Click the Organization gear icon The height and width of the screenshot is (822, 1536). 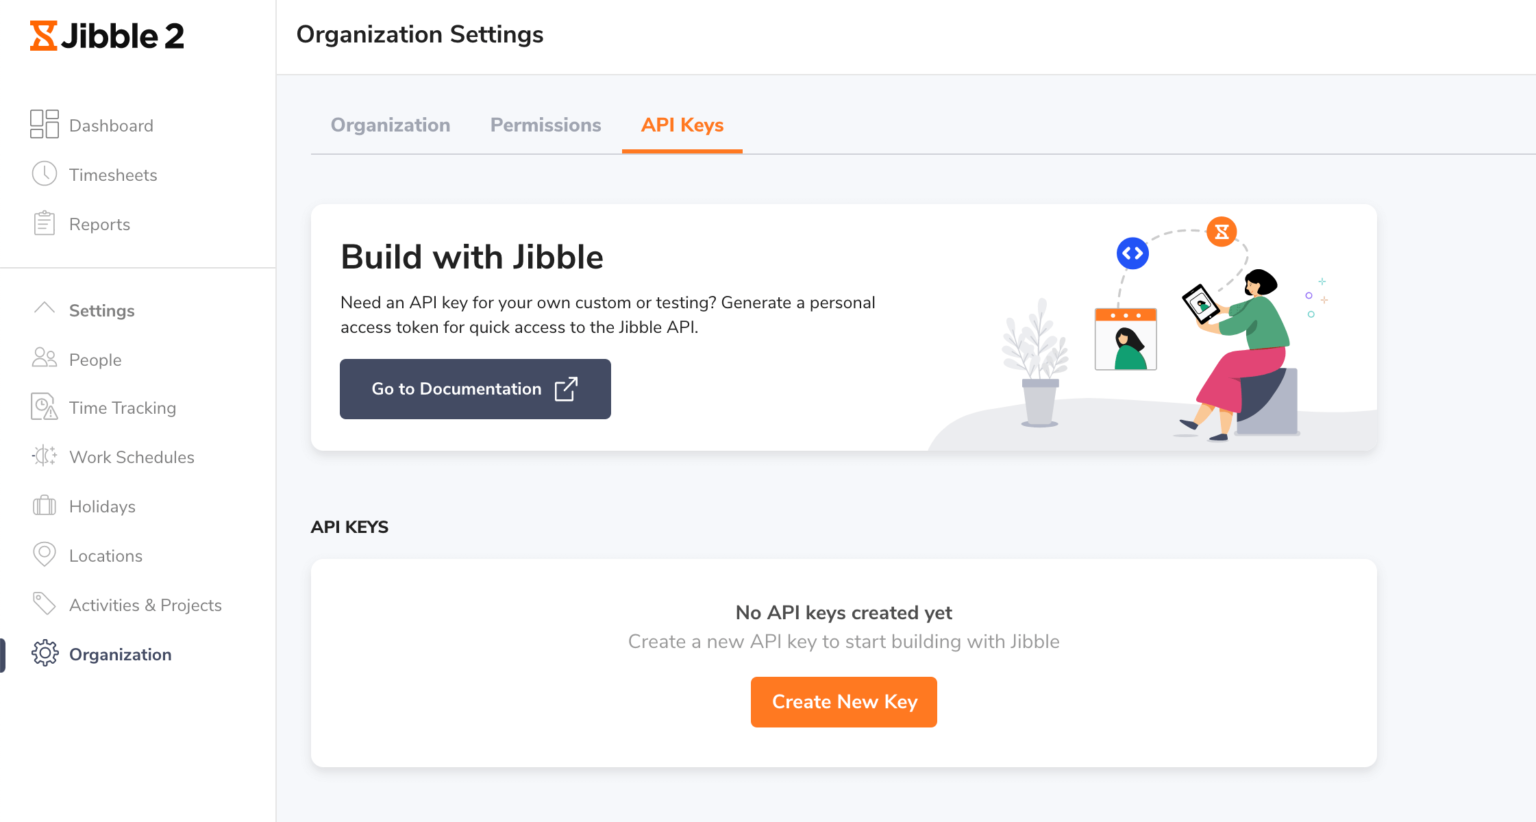44,653
